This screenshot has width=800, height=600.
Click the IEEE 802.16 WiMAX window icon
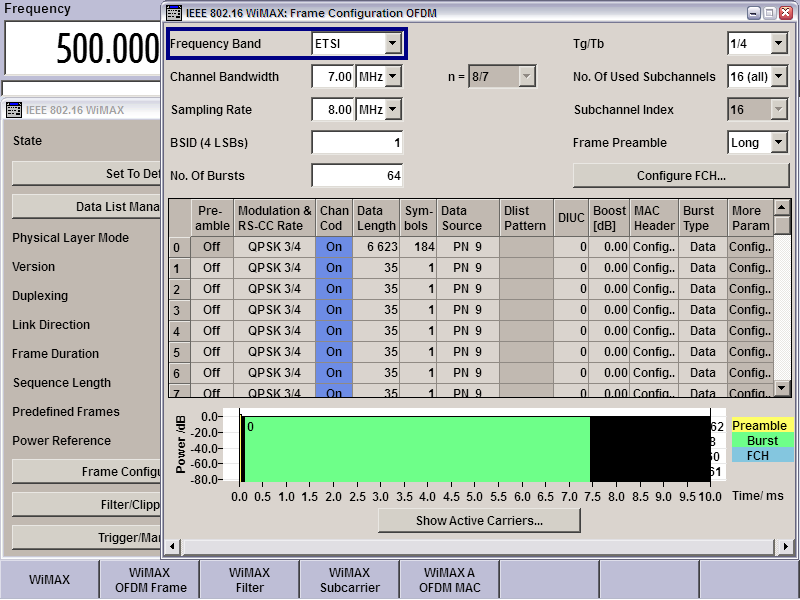pyautogui.click(x=14, y=110)
